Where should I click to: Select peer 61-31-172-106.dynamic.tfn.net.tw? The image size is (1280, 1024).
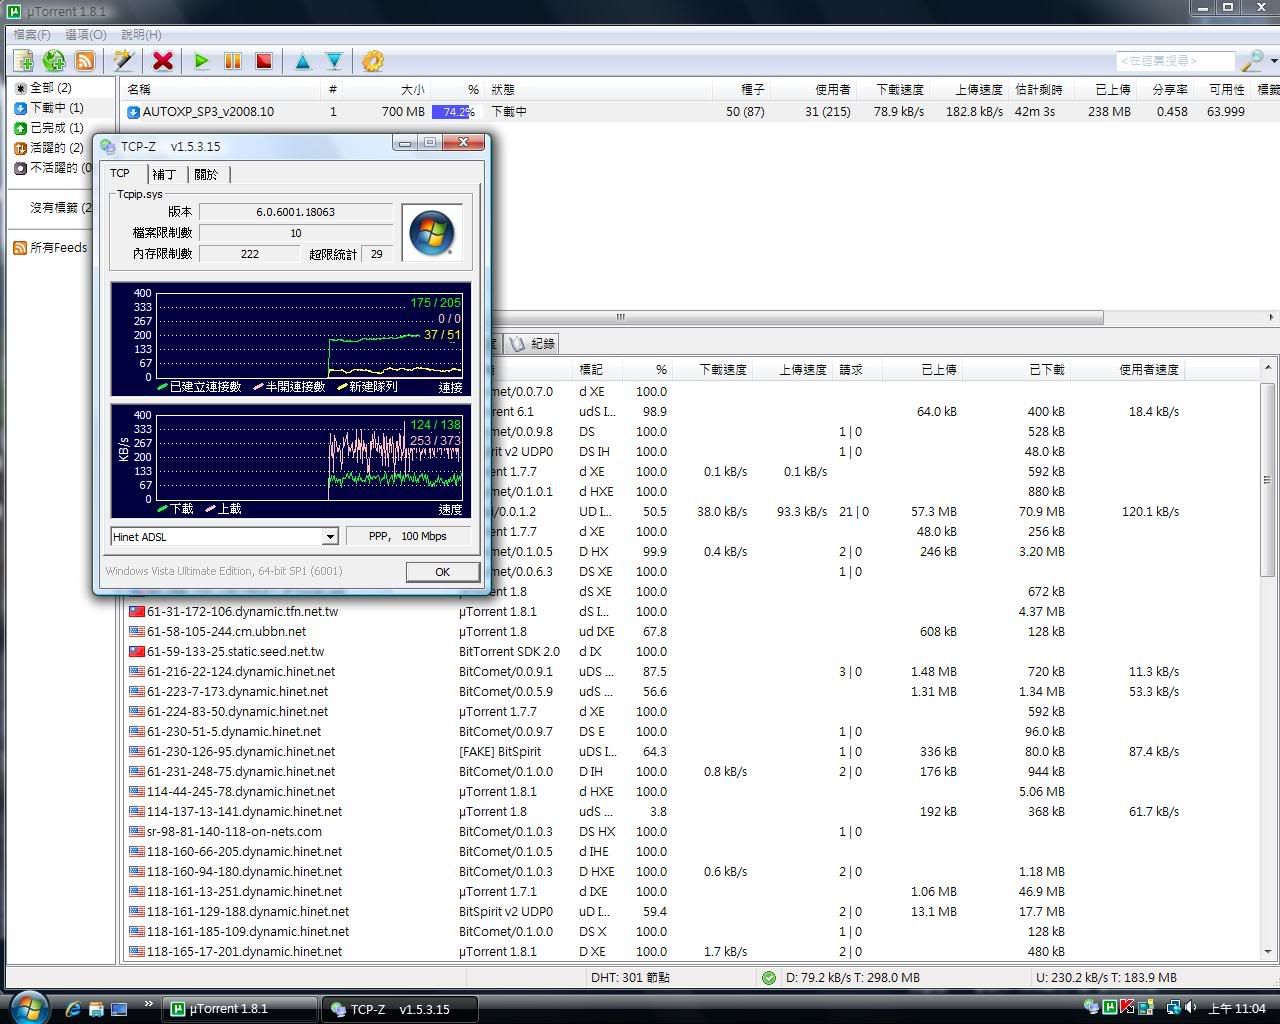(243, 611)
